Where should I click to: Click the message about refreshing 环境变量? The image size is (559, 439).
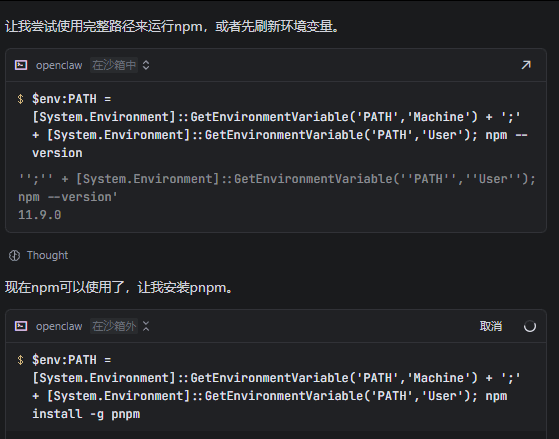(172, 26)
